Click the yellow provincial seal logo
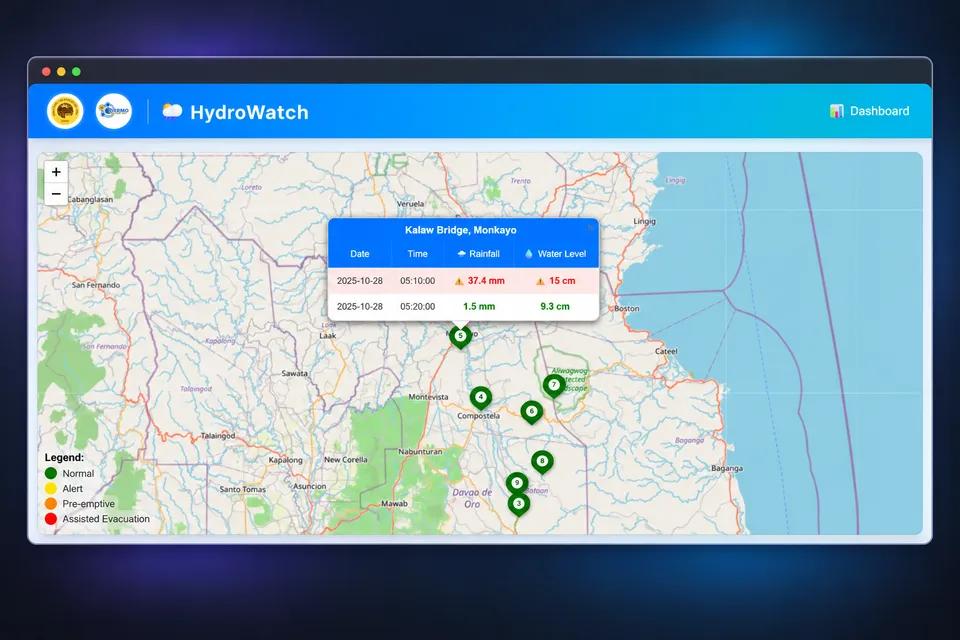The image size is (960, 640). [65, 111]
